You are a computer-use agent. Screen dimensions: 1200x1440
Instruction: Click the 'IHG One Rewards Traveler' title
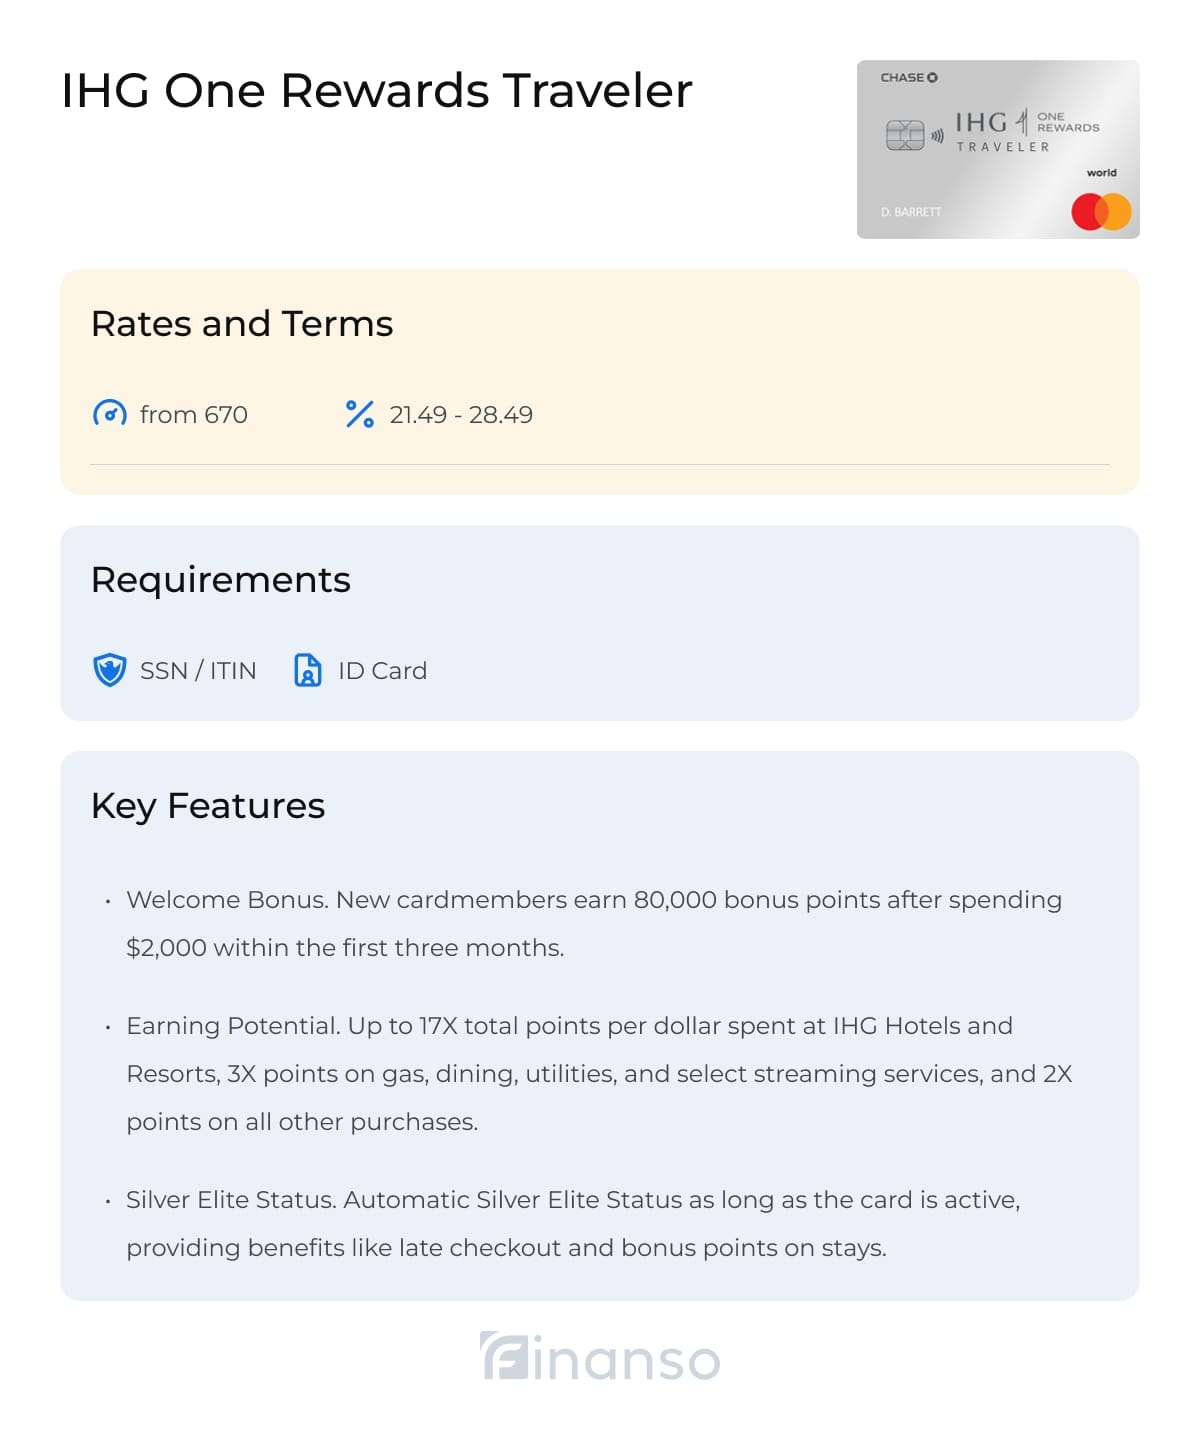pos(376,91)
